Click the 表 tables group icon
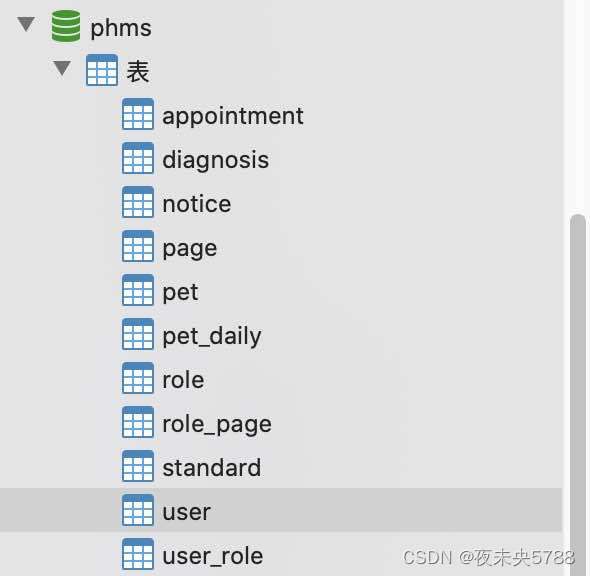Image resolution: width=590 pixels, height=576 pixels. point(102,70)
